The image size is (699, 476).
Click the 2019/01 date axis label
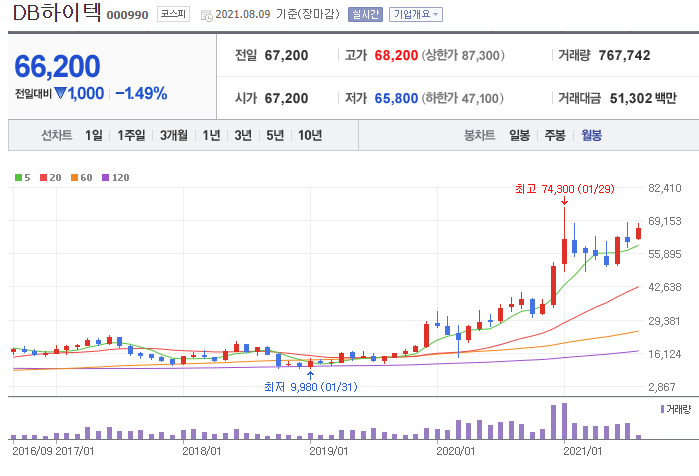click(329, 451)
